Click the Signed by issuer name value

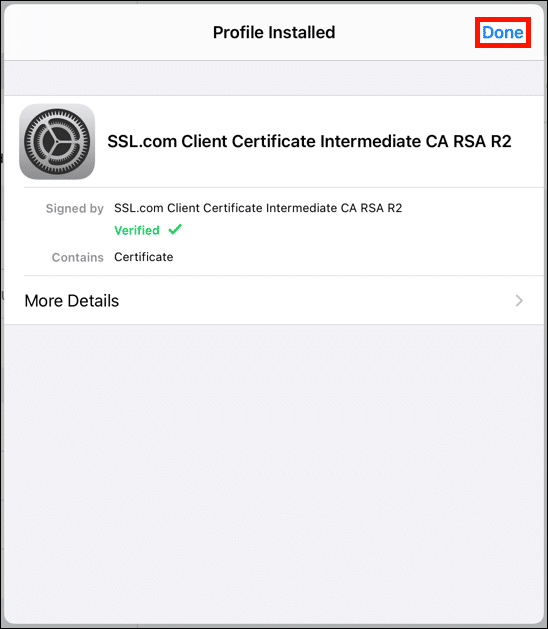(x=258, y=208)
